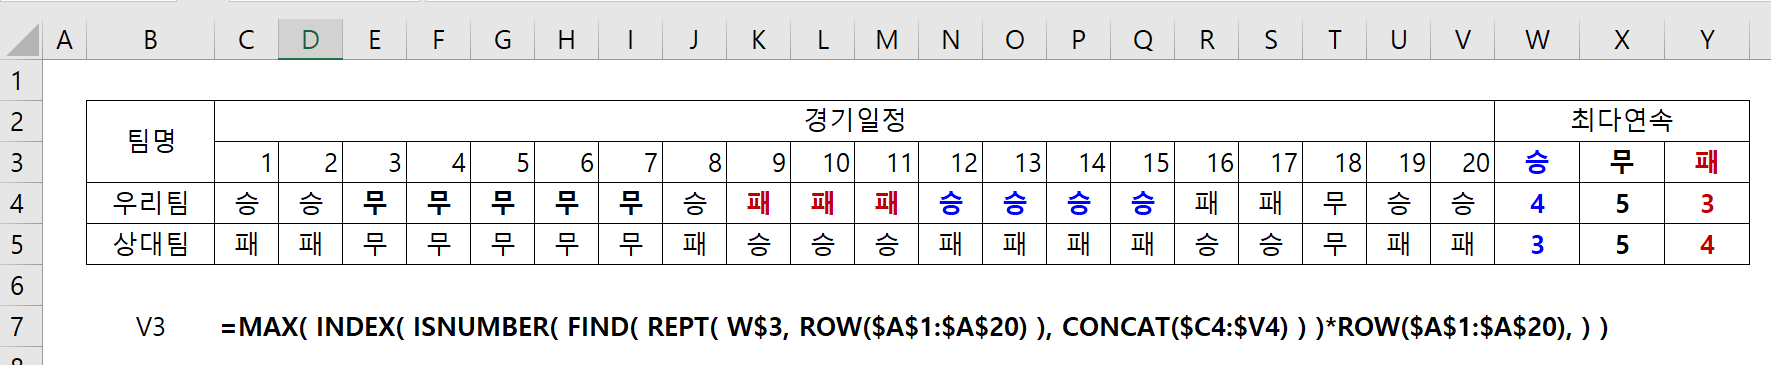Image resolution: width=1771 pixels, height=365 pixels.
Task: Click 상대팀 max loss streak value 4
Action: (1707, 244)
